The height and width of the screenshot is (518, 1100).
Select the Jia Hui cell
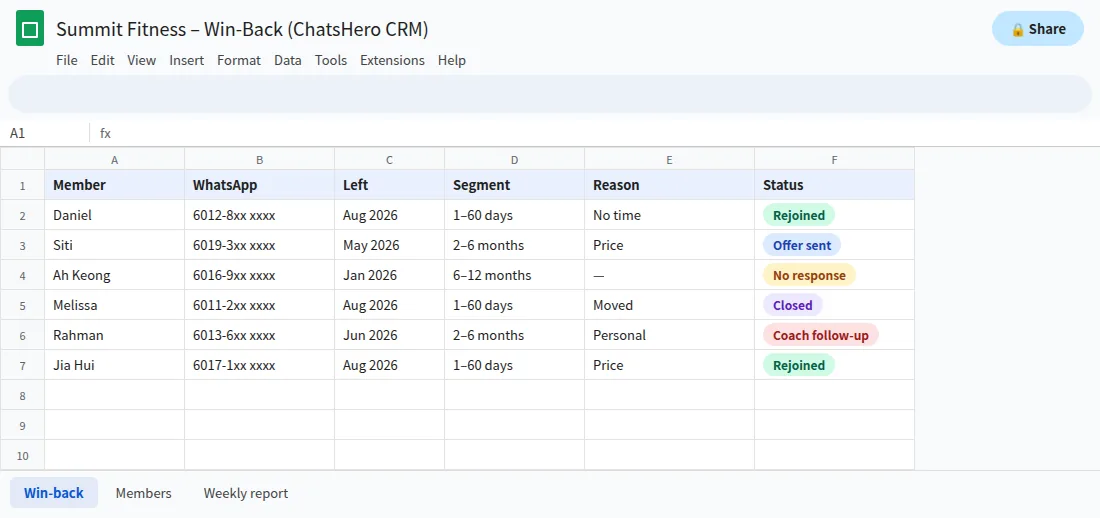coord(114,365)
